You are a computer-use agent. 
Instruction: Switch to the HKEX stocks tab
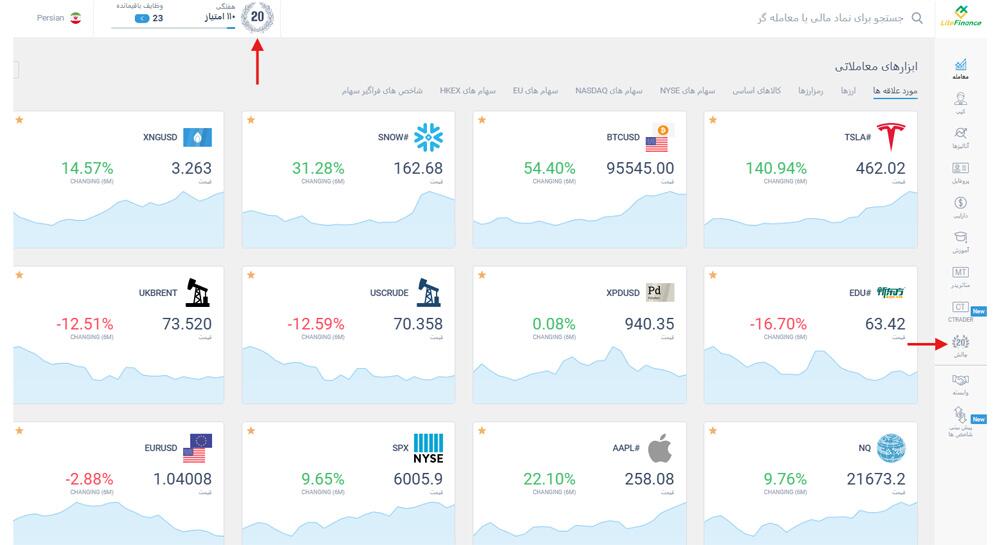tap(467, 91)
